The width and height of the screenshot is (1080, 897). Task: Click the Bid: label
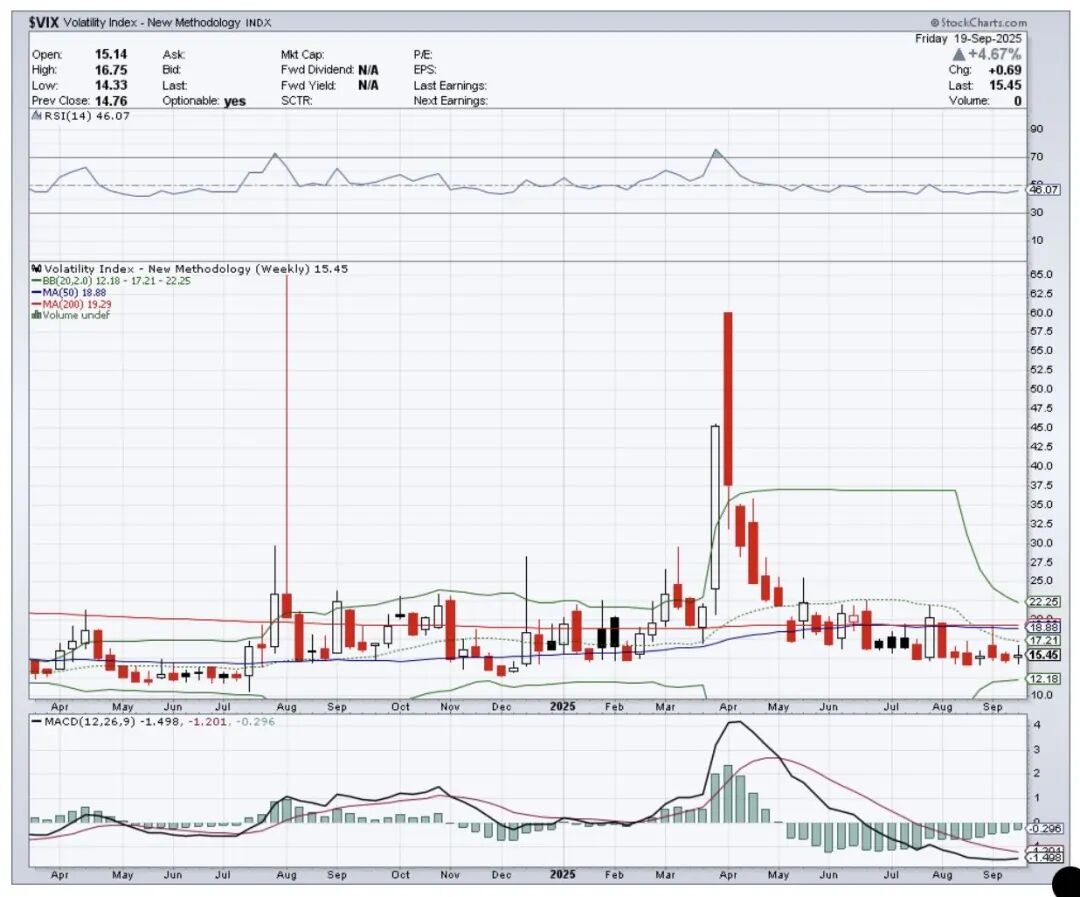172,70
